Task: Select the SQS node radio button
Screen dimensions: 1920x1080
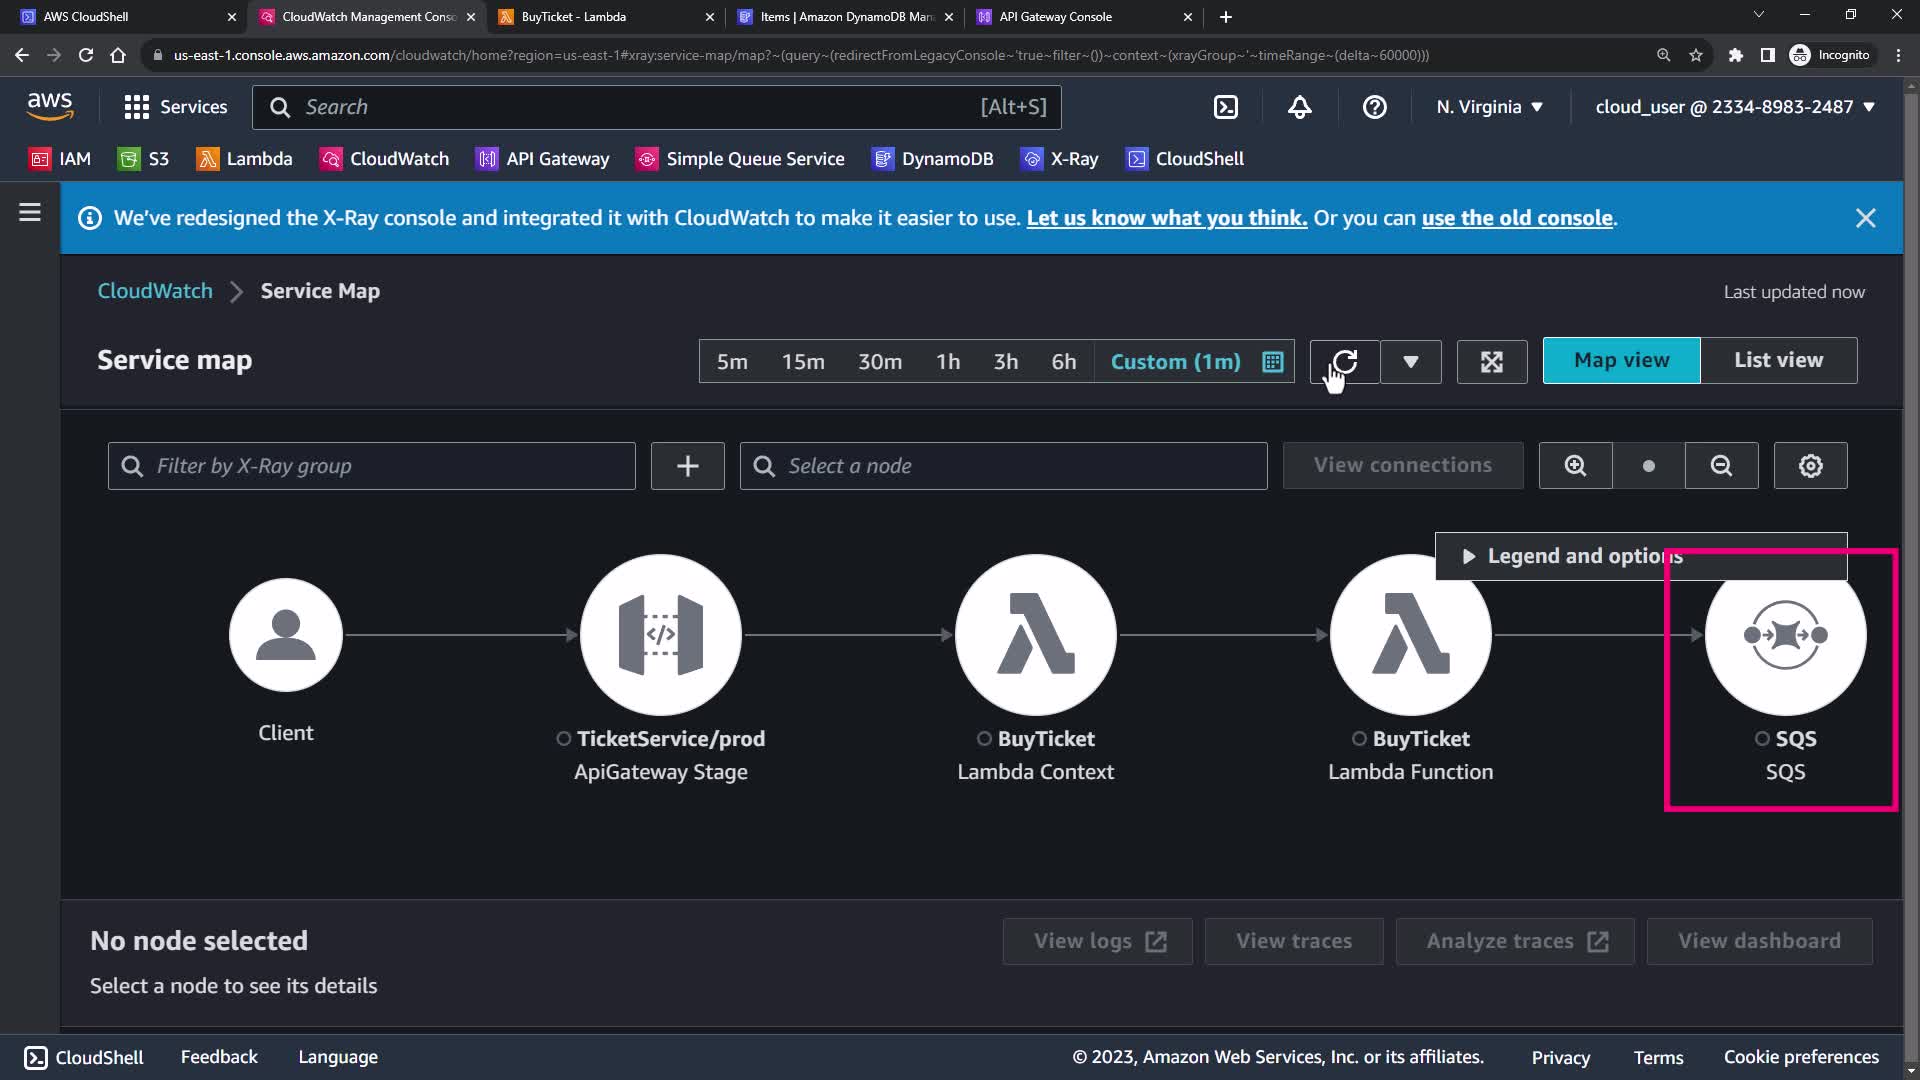Action: click(x=1762, y=739)
